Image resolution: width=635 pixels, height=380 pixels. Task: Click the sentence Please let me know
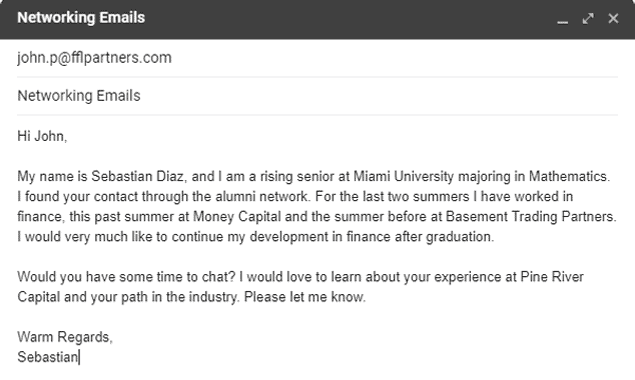(305, 297)
